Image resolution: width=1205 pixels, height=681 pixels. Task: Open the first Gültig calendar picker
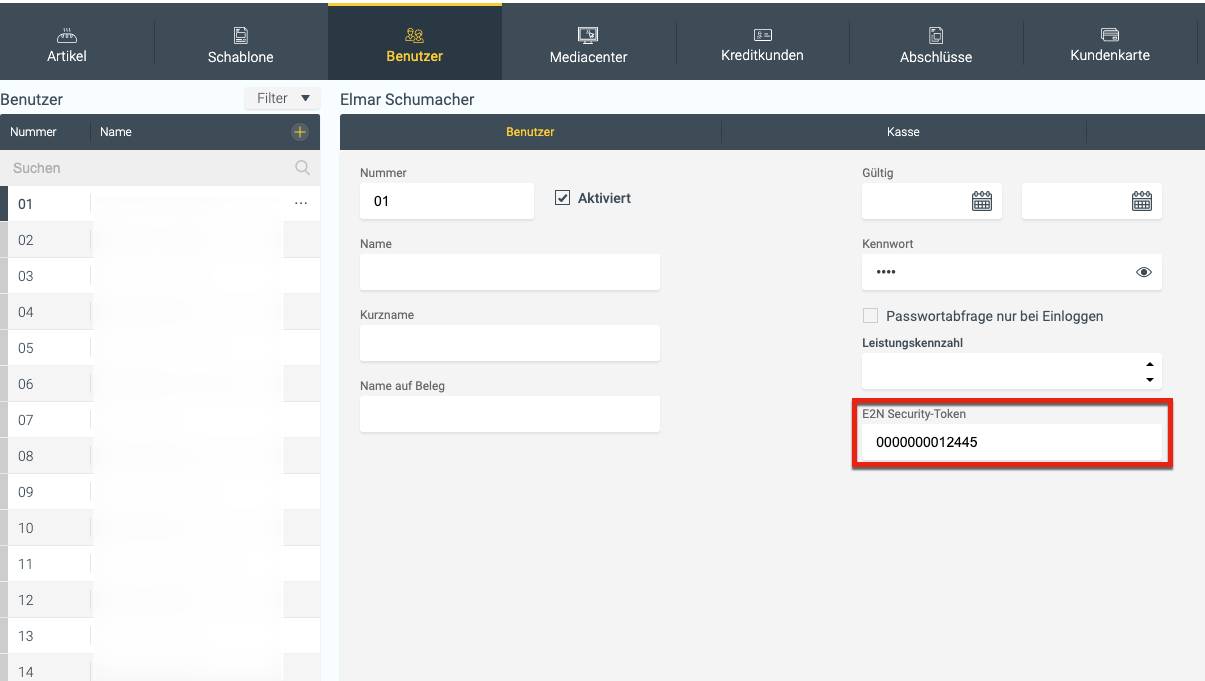click(x=981, y=201)
